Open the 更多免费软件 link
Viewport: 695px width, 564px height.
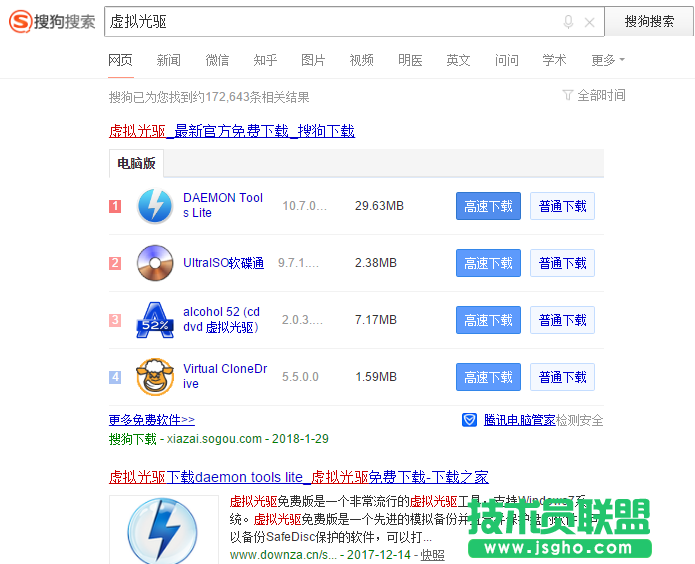coord(152,420)
